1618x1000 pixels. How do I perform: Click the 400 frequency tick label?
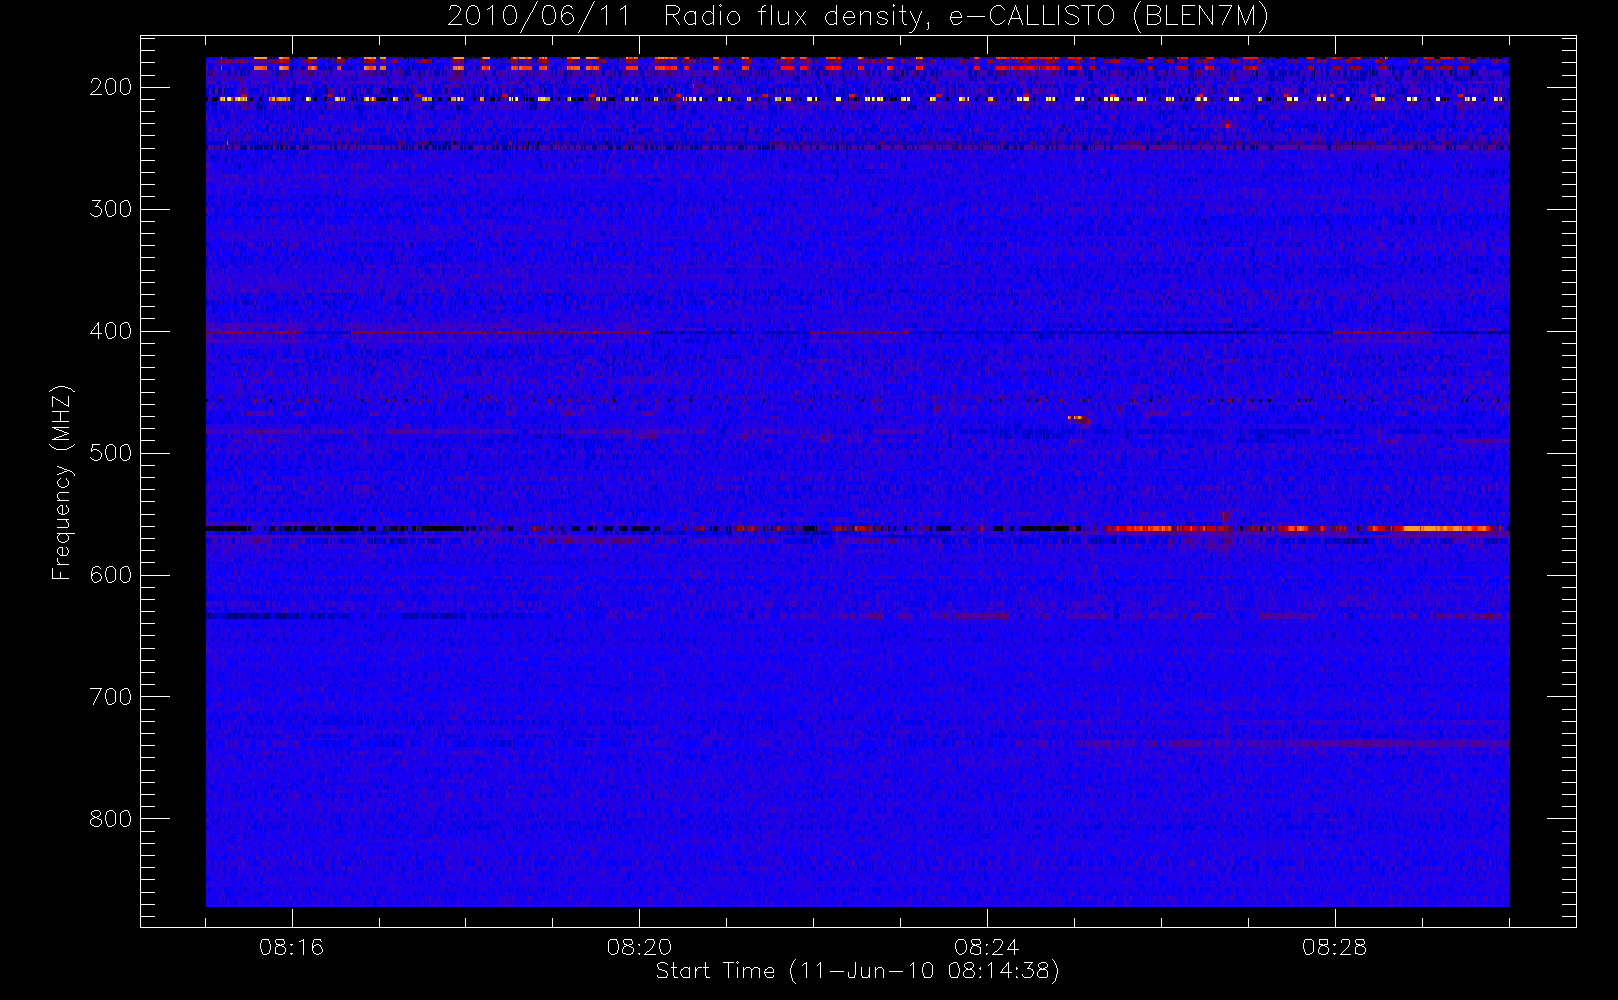pos(110,331)
